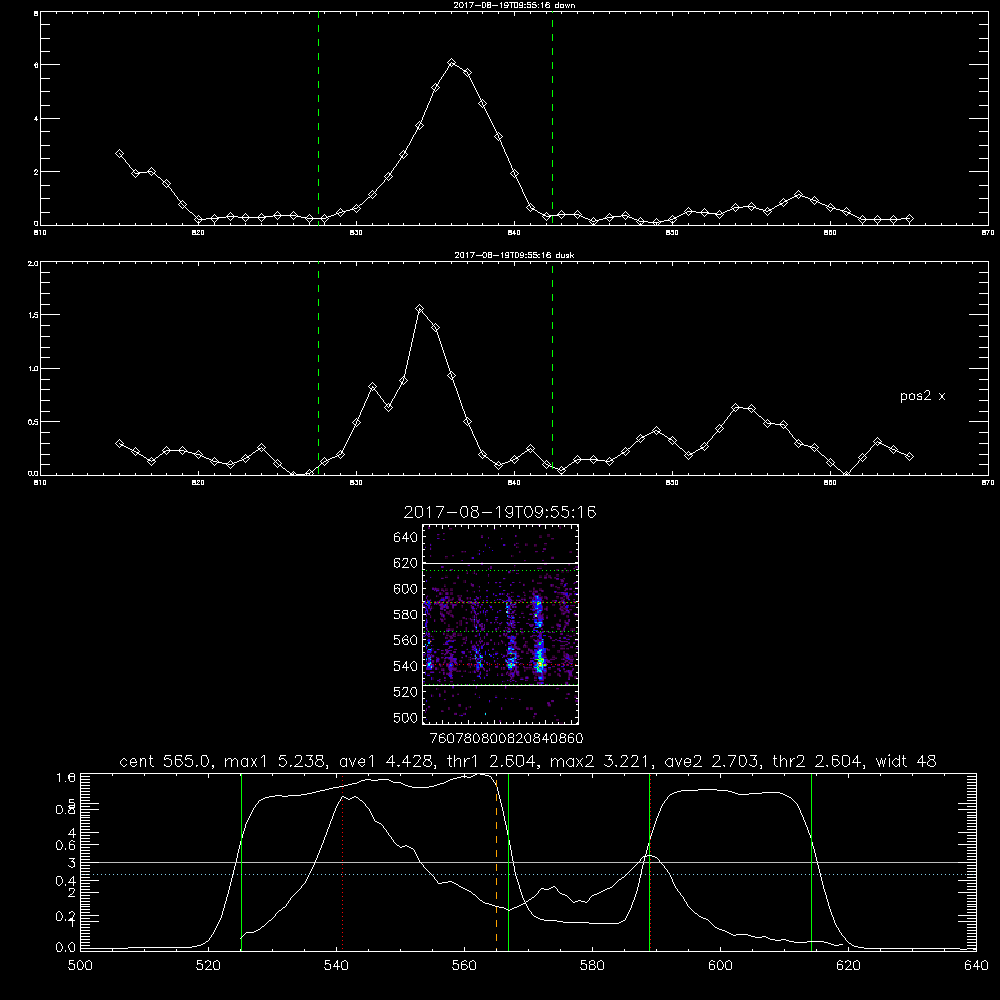Click the dusk plot title text
1000x1000 pixels.
pos(514,255)
